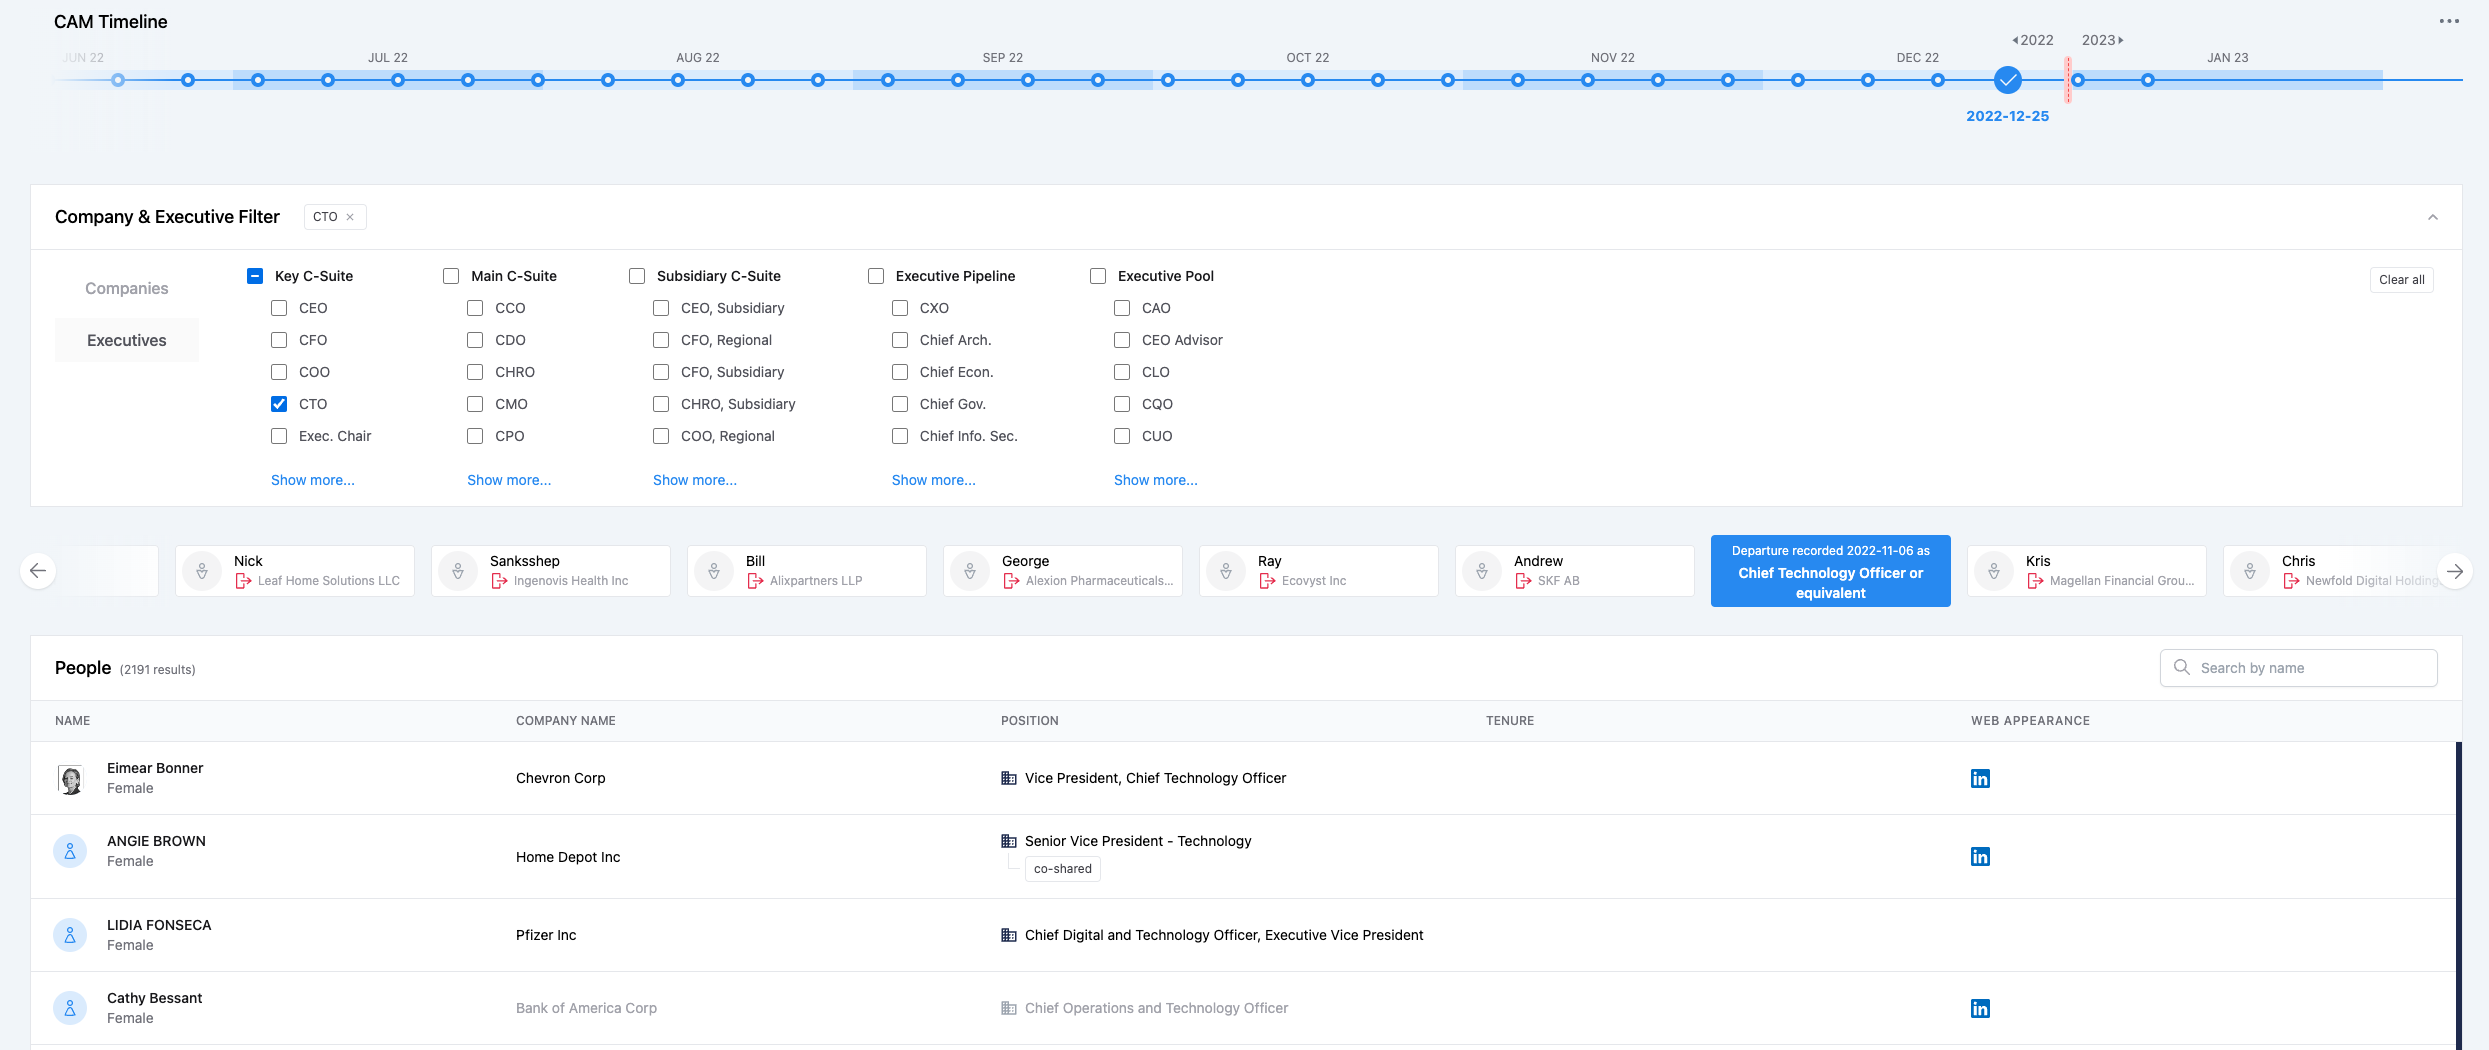Click the Clear all button
The image size is (2489, 1050).
(x=2401, y=280)
